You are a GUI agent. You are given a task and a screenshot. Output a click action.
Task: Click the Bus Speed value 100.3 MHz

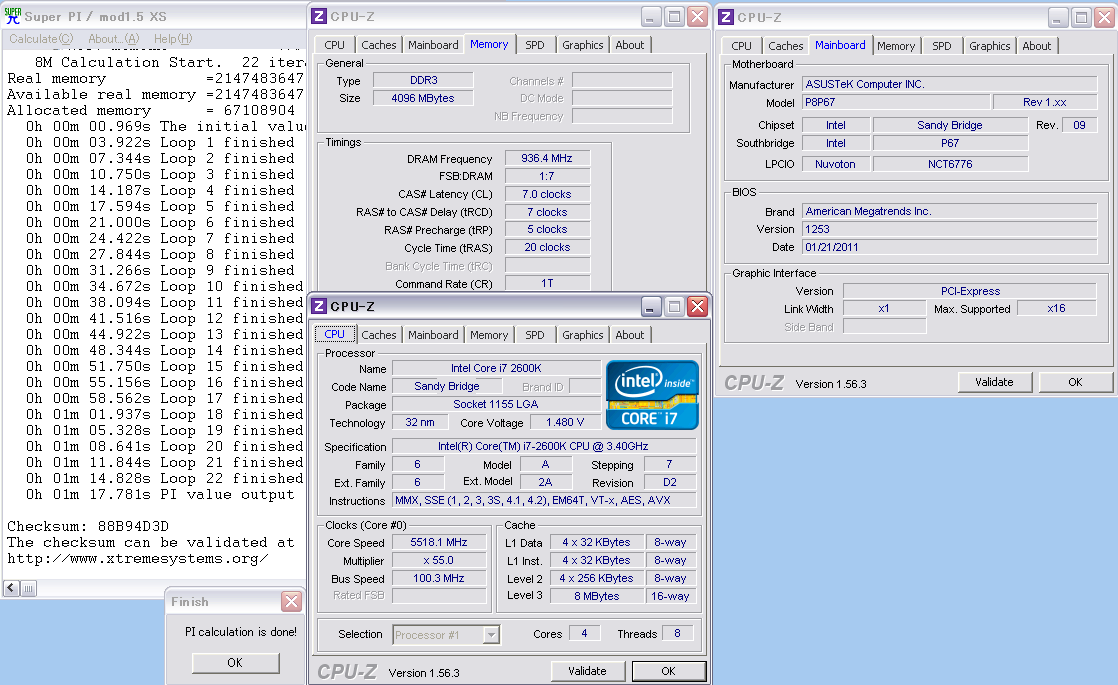[439, 578]
